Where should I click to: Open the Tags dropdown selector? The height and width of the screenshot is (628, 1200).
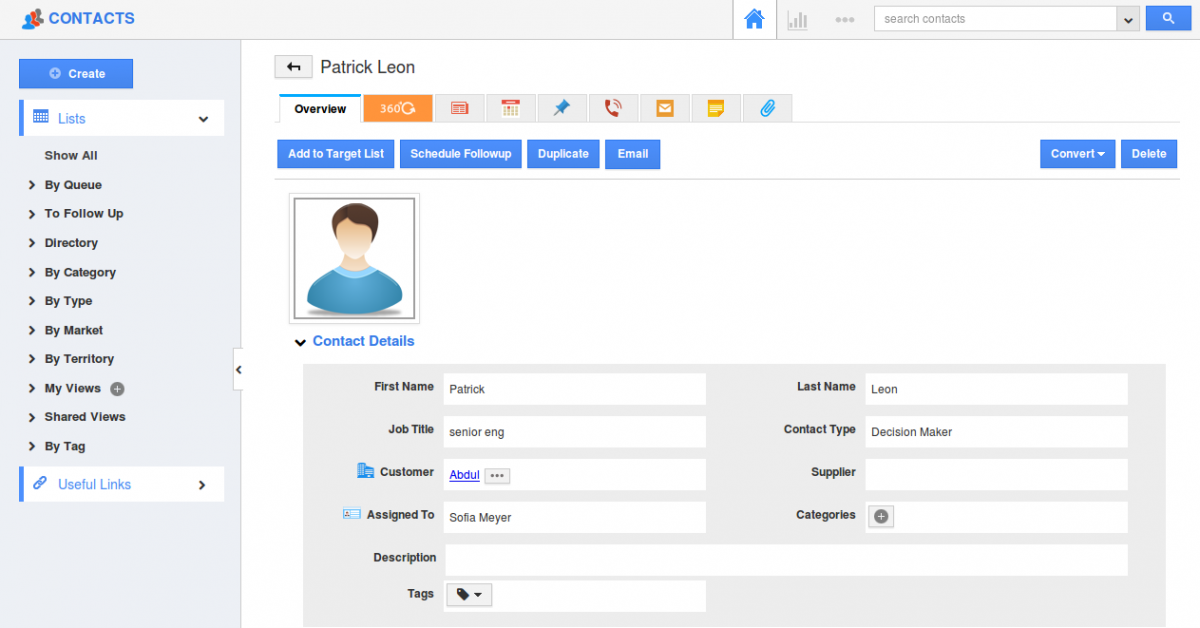coord(468,594)
